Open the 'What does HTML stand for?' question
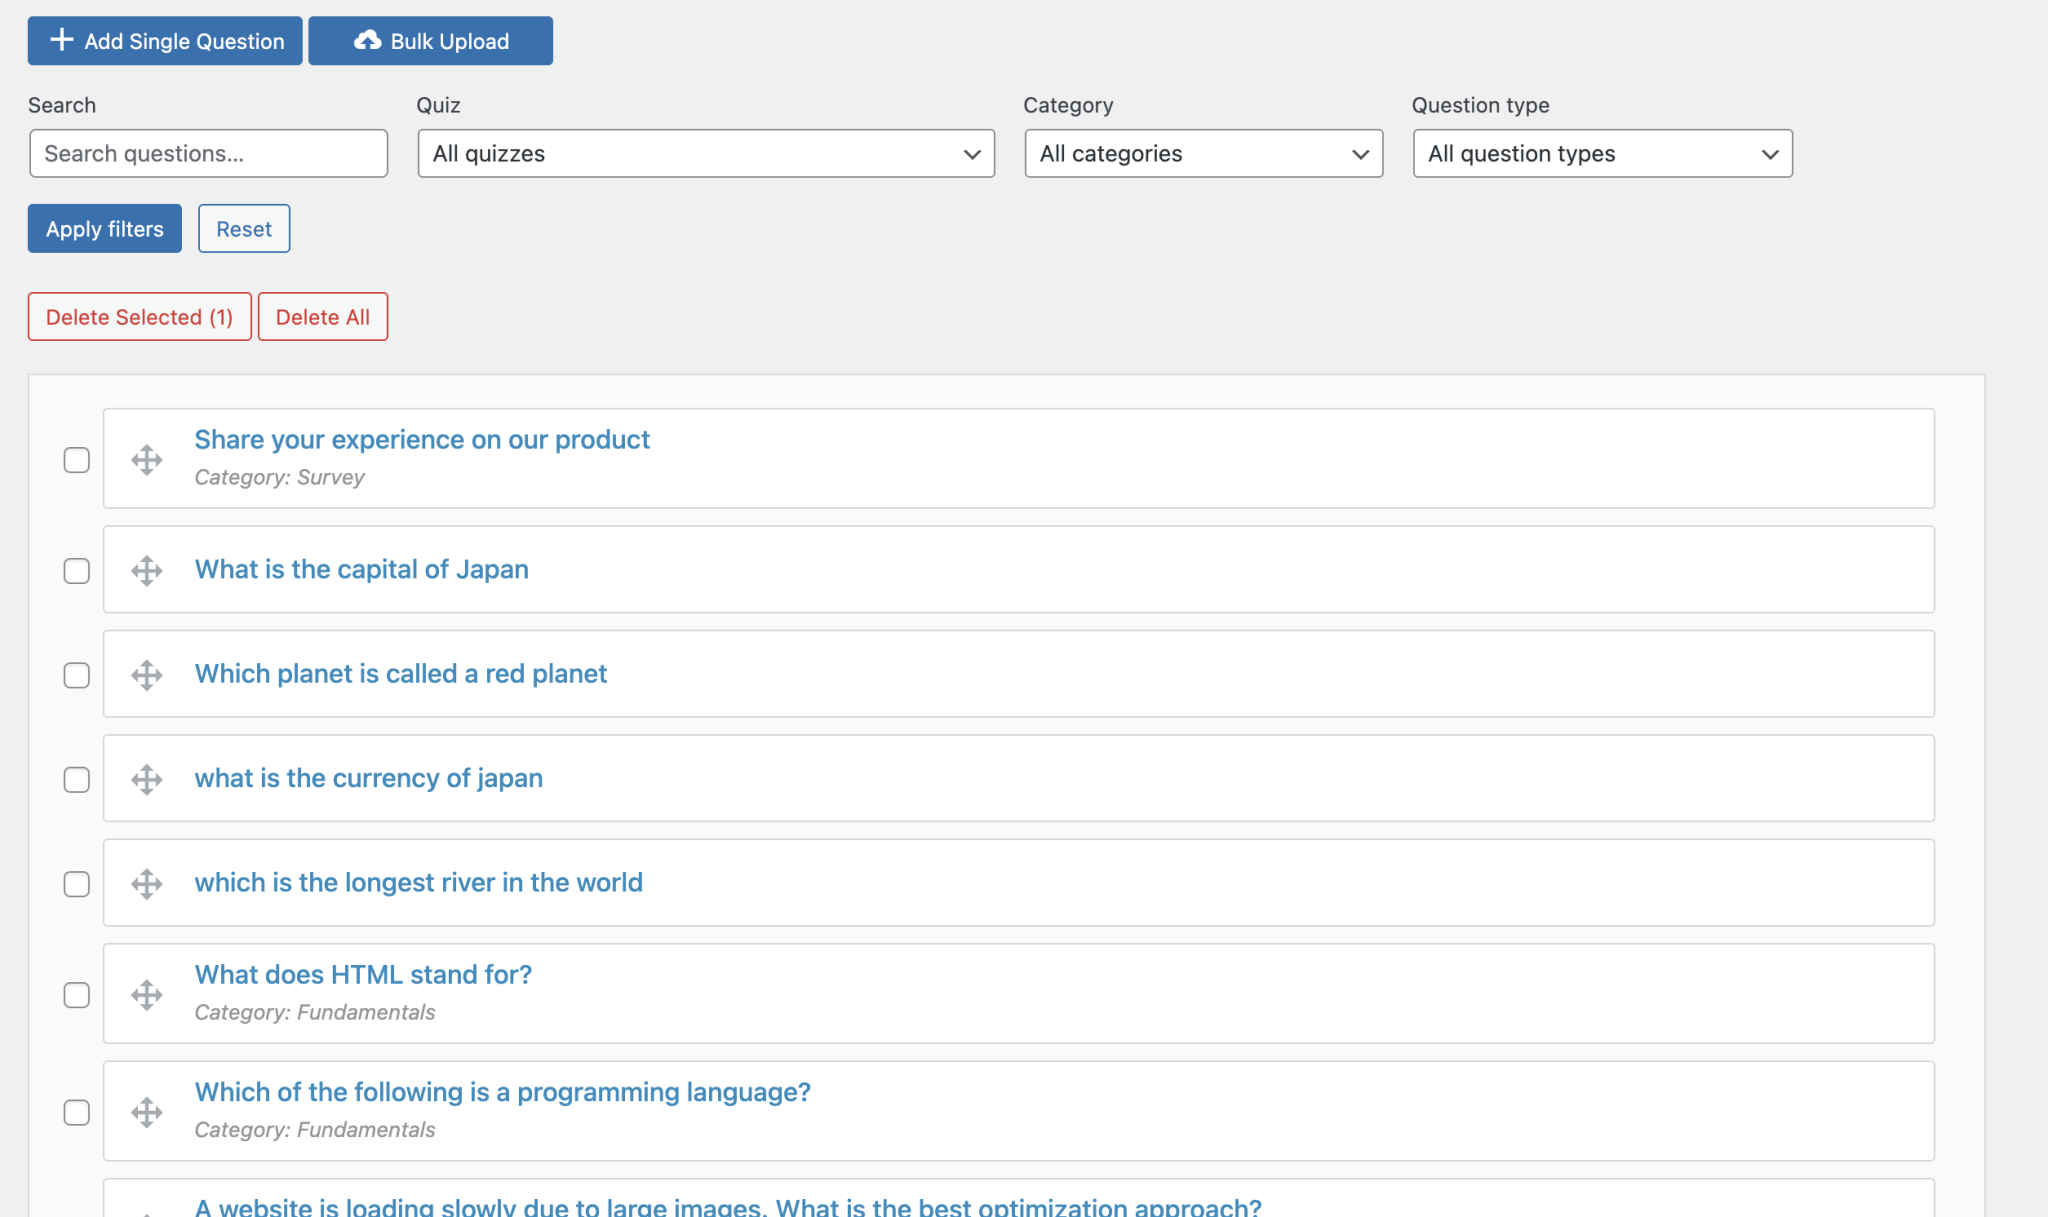The image size is (2048, 1217). [363, 975]
